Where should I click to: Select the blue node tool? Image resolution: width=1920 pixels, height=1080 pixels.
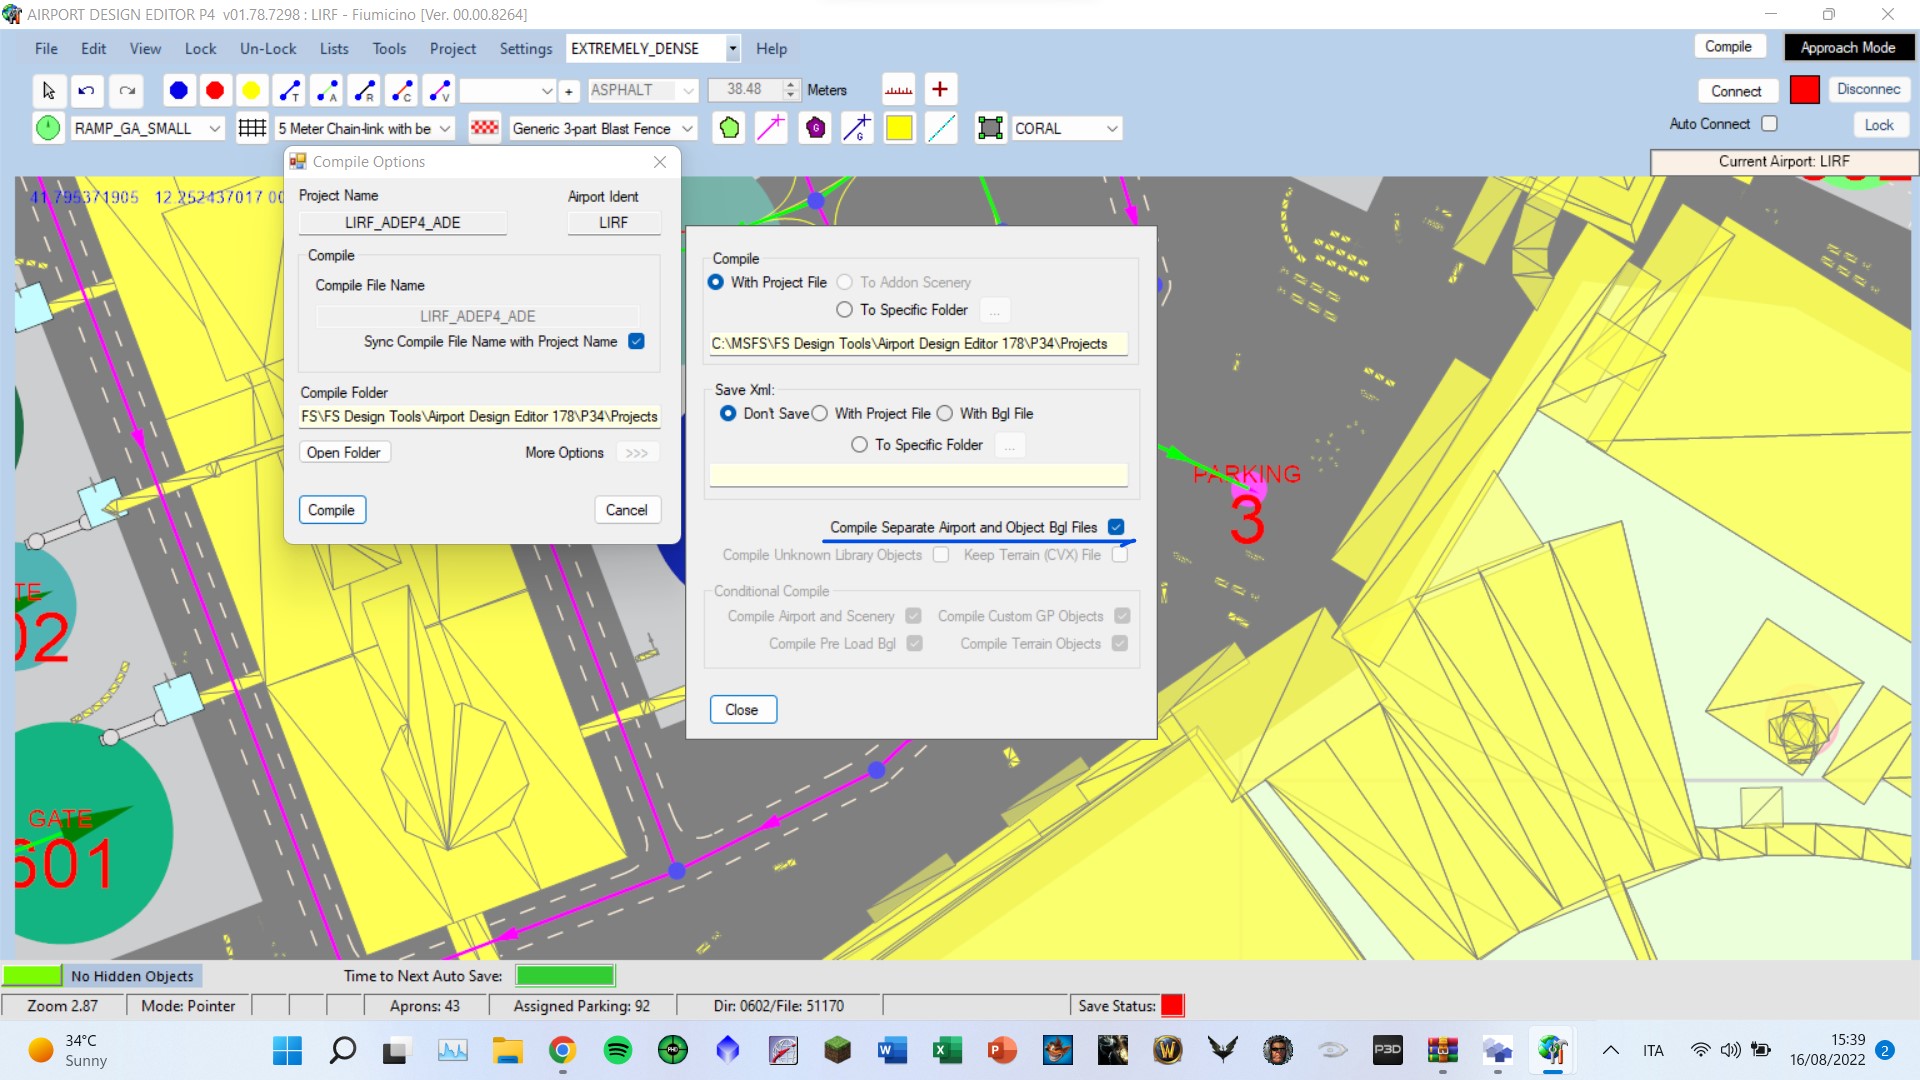pos(178,91)
